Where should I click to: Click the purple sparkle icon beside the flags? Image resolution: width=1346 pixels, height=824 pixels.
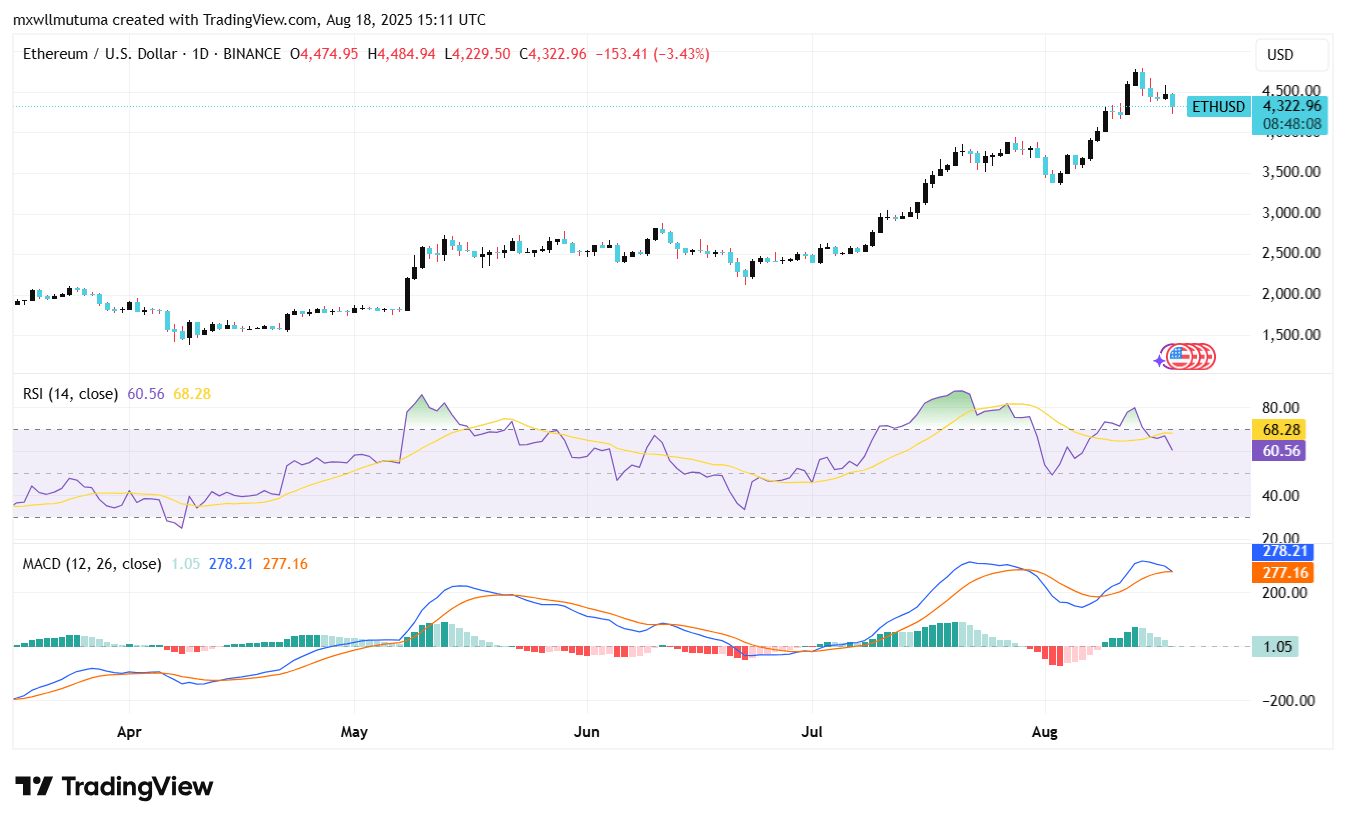click(1161, 359)
